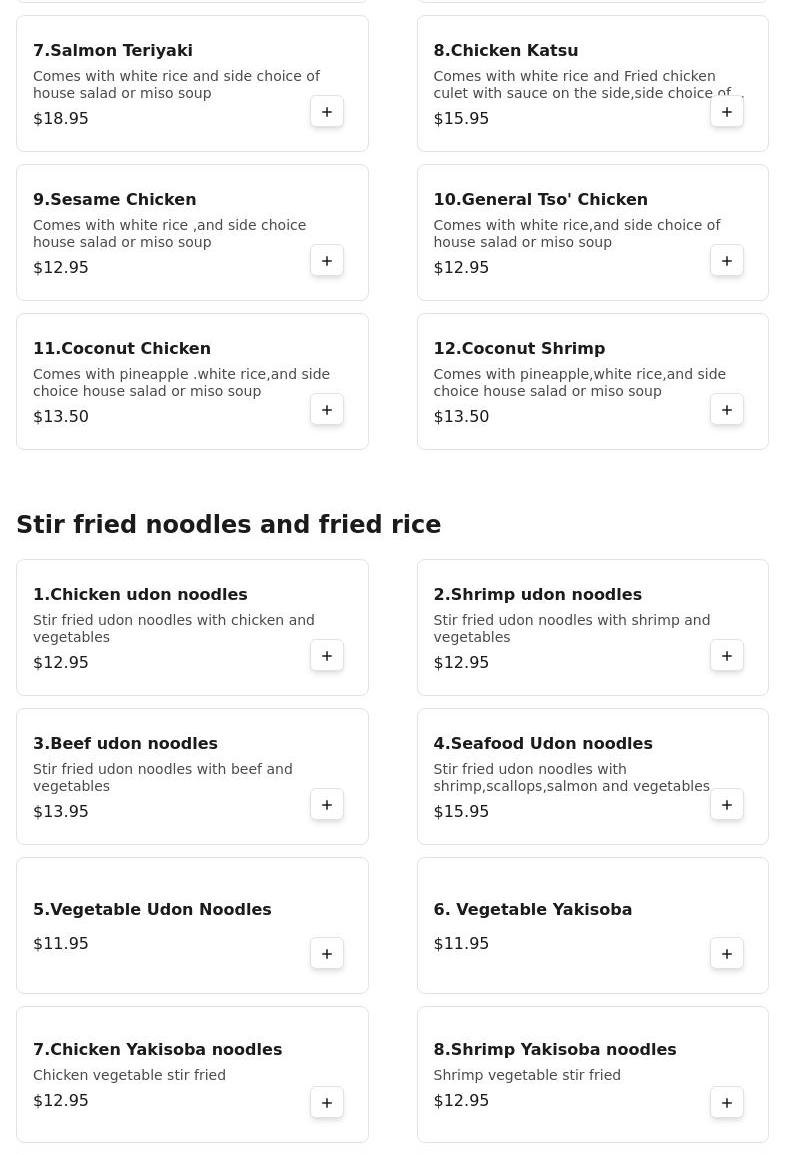
Task: Click plus button for Vegetable Yakisoba
Action: 727,954
